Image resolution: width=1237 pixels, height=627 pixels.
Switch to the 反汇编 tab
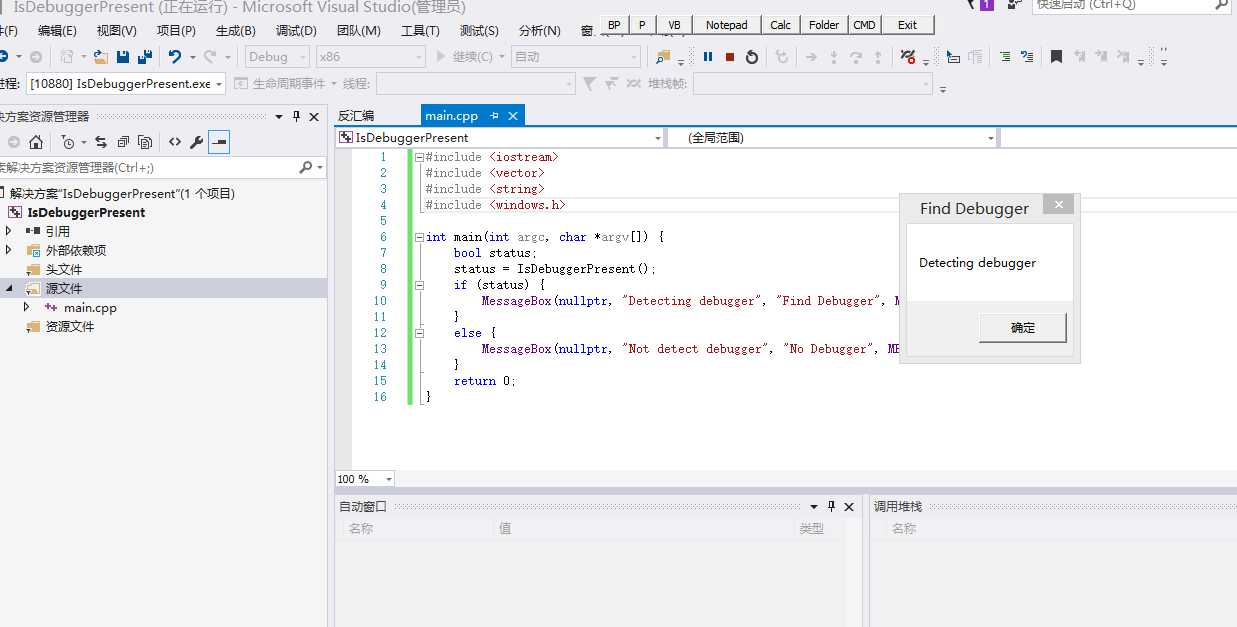point(356,116)
